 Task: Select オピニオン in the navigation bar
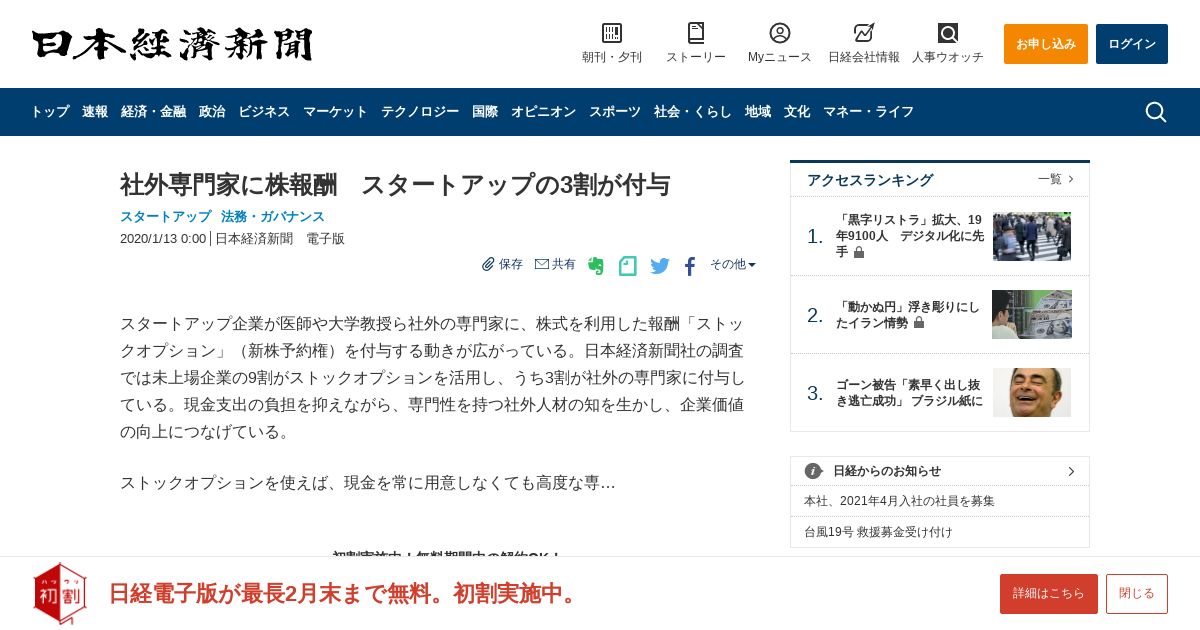[543, 112]
